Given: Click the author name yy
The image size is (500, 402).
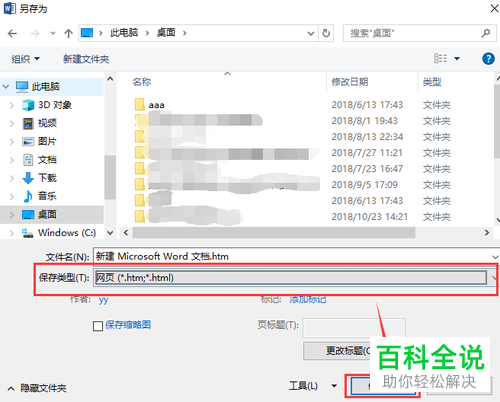Looking at the screenshot, I should (103, 300).
